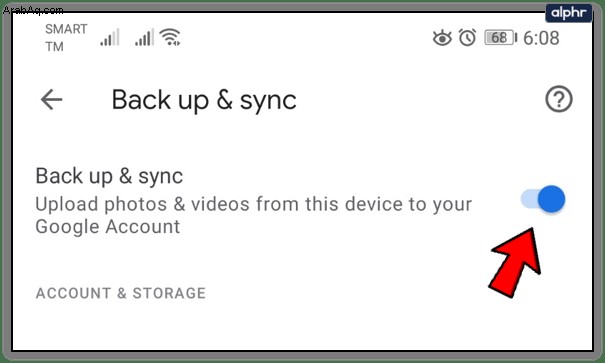Click the red arrow pointer graphic
The width and height of the screenshot is (605, 363).
(515, 263)
